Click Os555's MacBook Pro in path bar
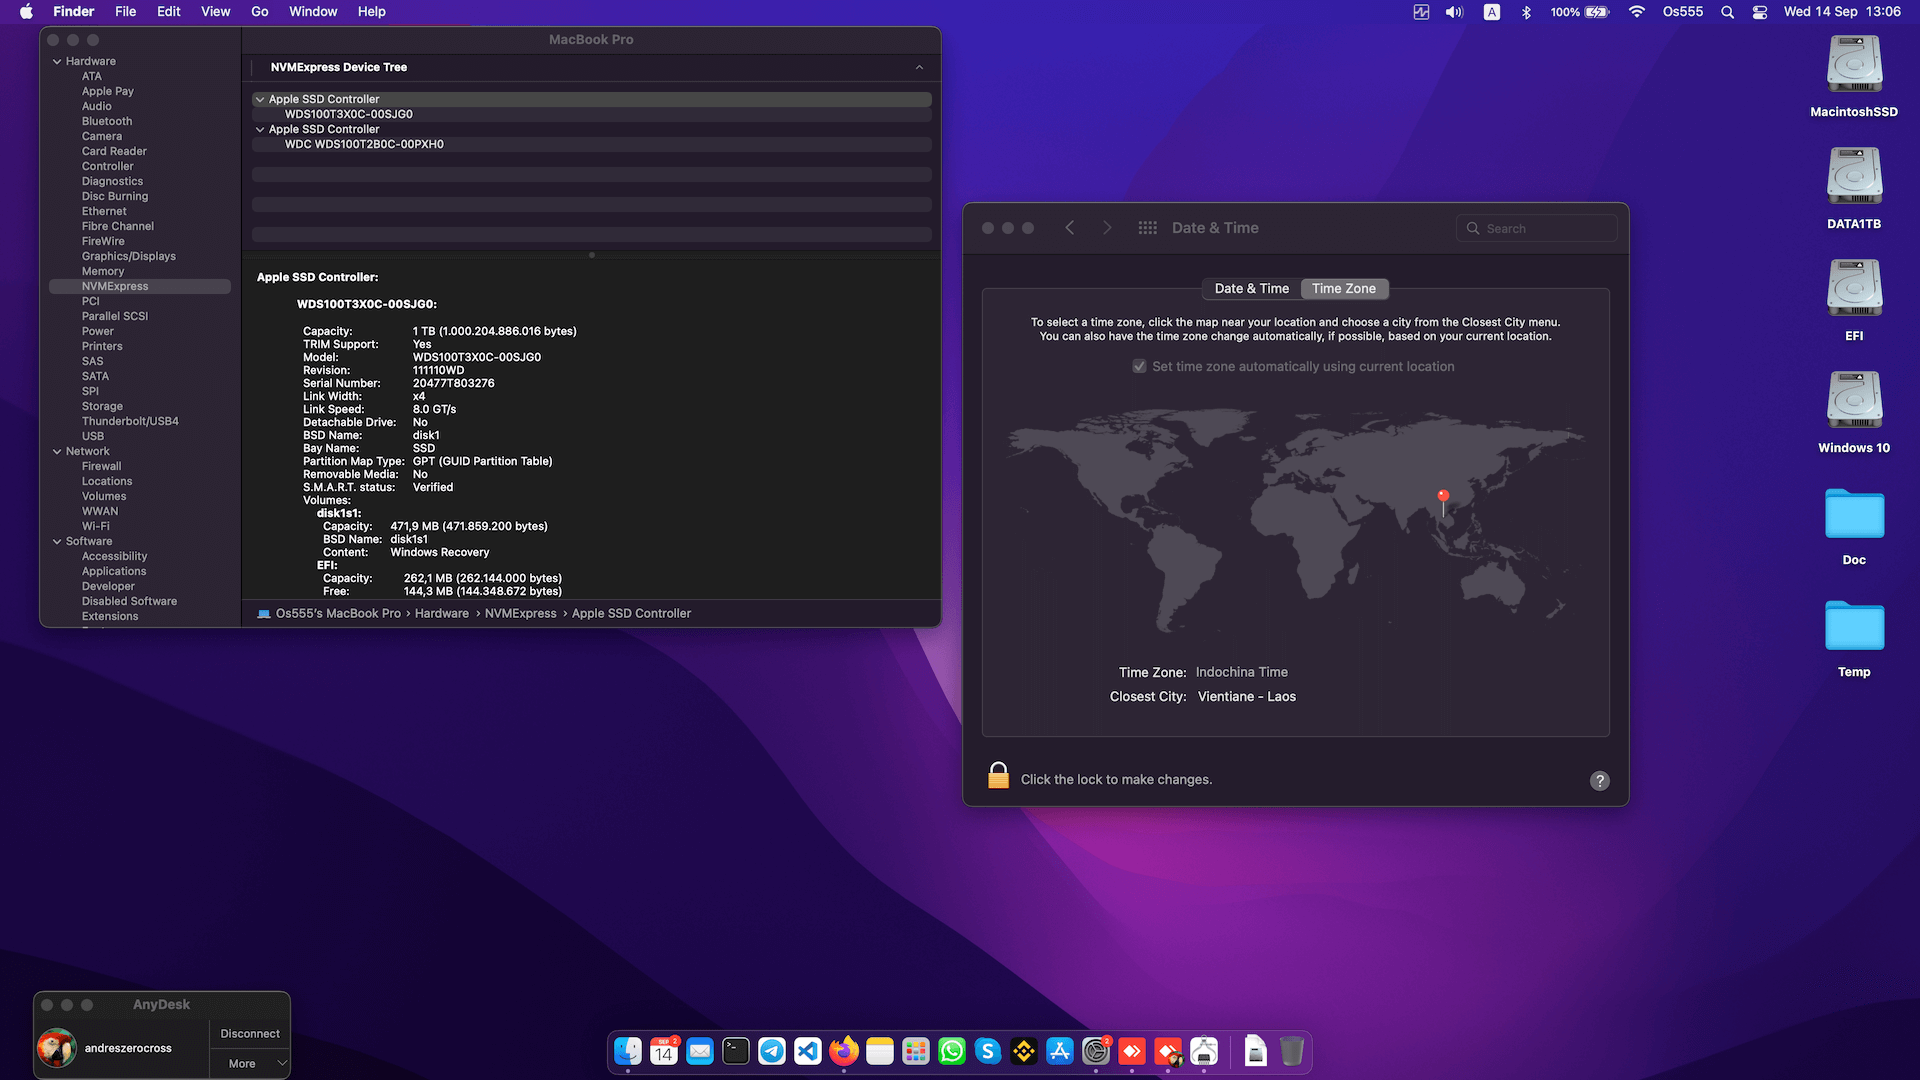The width and height of the screenshot is (1920, 1080). [x=338, y=613]
